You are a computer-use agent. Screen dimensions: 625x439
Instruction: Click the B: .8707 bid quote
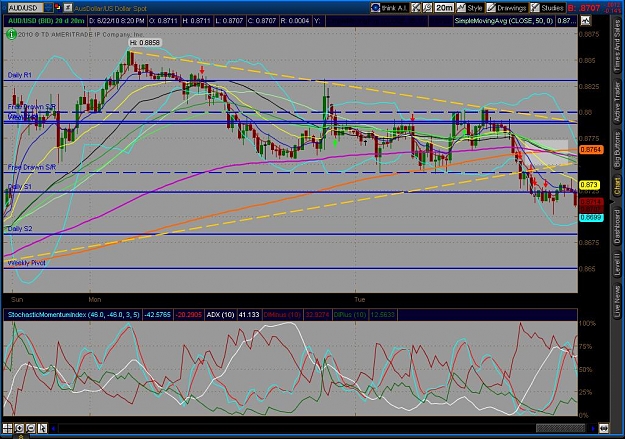coord(584,8)
